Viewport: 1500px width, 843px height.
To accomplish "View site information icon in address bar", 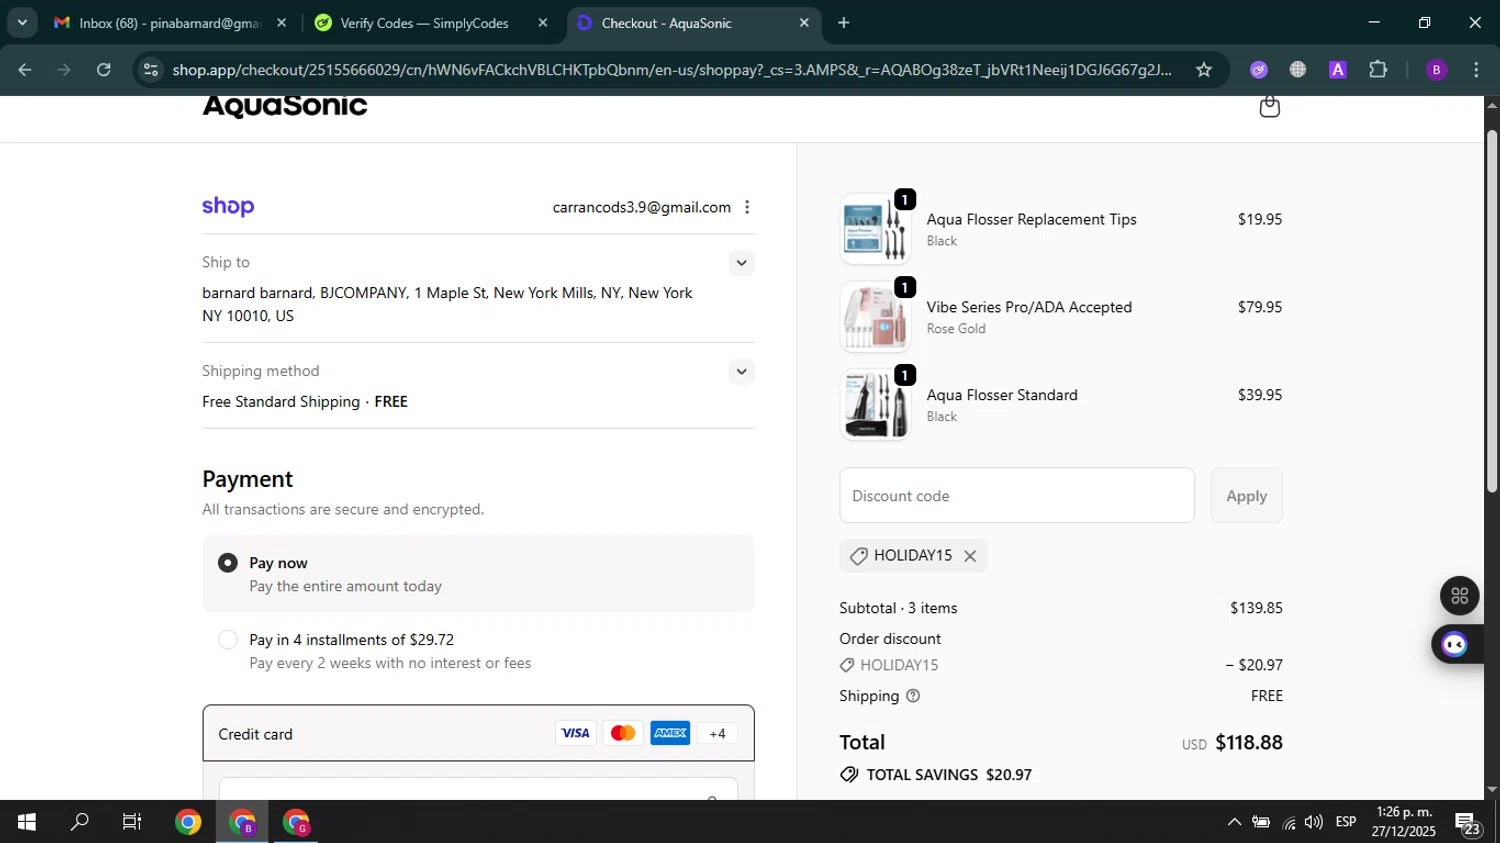I will [150, 69].
